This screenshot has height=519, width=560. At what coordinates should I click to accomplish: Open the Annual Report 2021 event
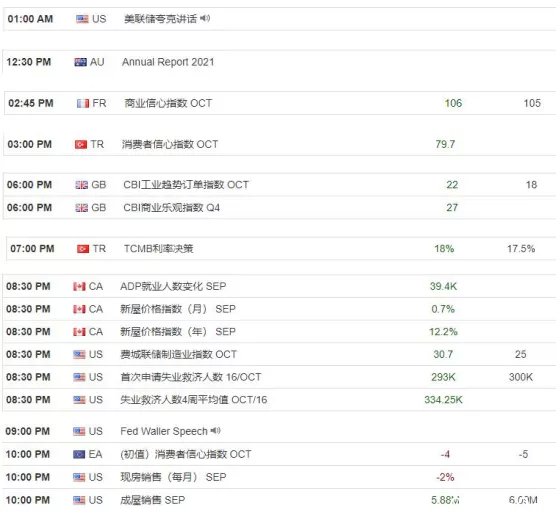(x=168, y=62)
